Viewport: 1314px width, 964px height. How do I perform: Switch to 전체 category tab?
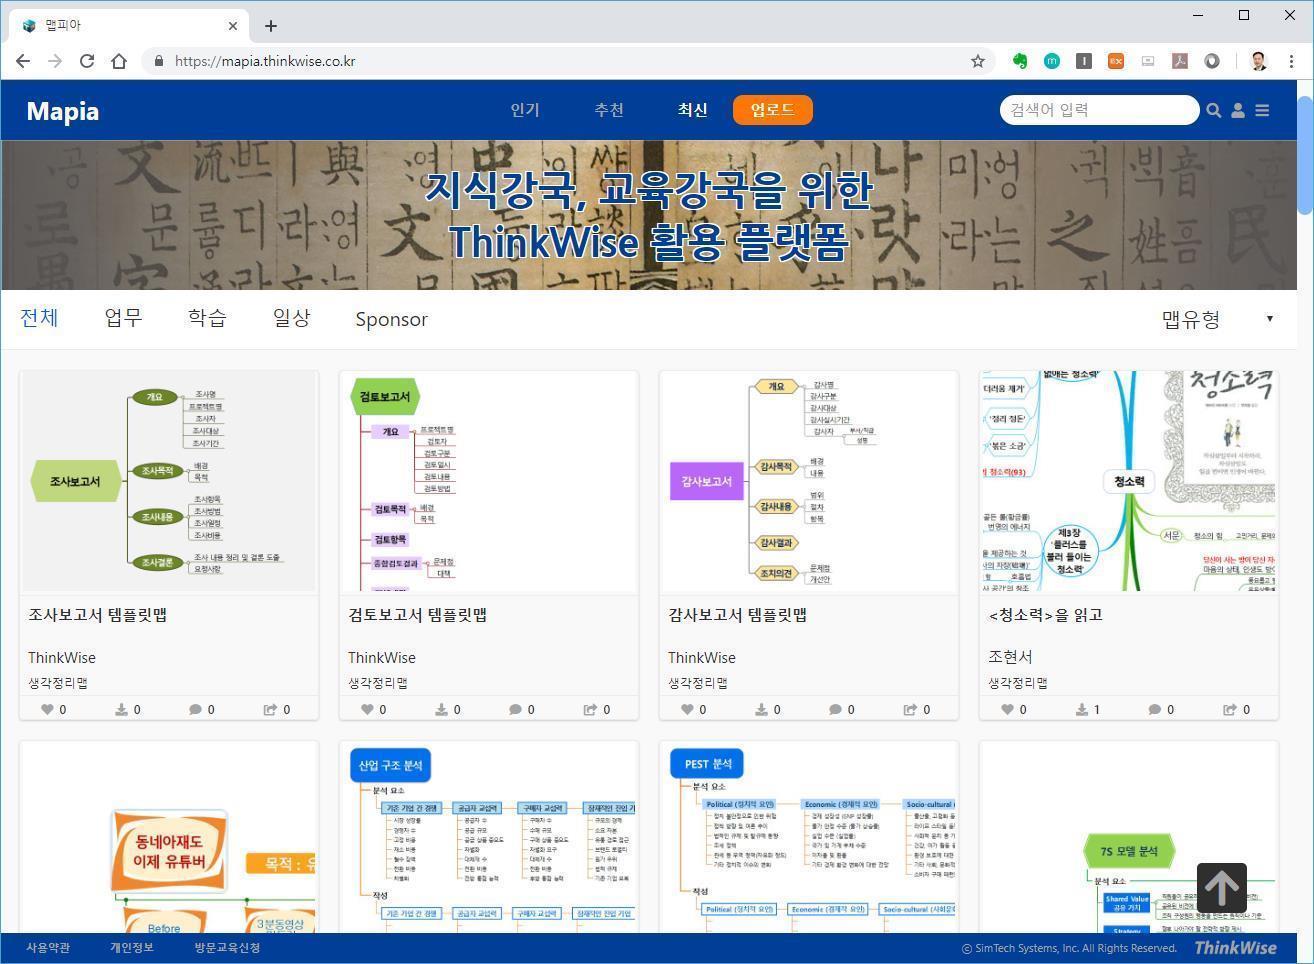(39, 318)
